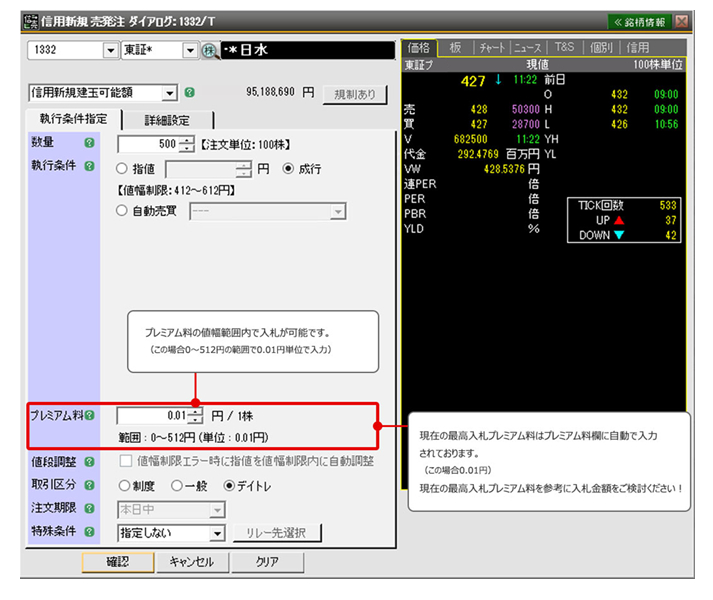713x600 pixels.
Task: Open the 特殊条件 指定しない dropdown
Action: (x=217, y=533)
